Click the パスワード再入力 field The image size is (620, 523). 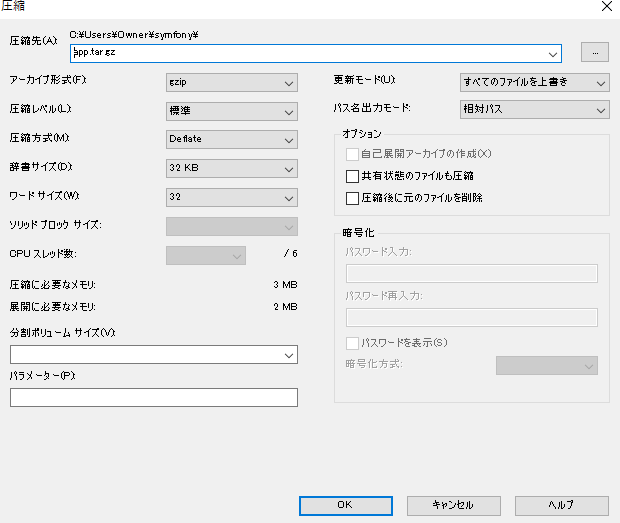[x=472, y=317]
